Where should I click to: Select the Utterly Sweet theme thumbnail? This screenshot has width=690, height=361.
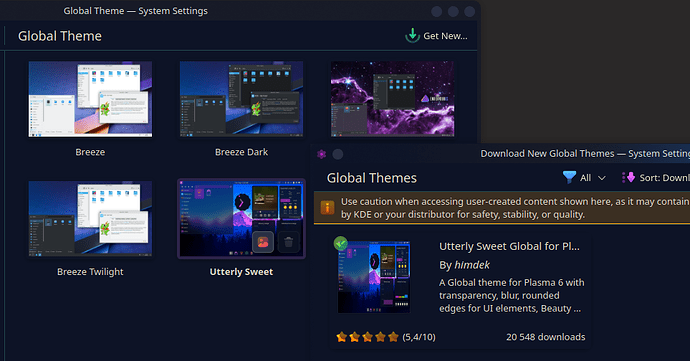click(x=241, y=218)
